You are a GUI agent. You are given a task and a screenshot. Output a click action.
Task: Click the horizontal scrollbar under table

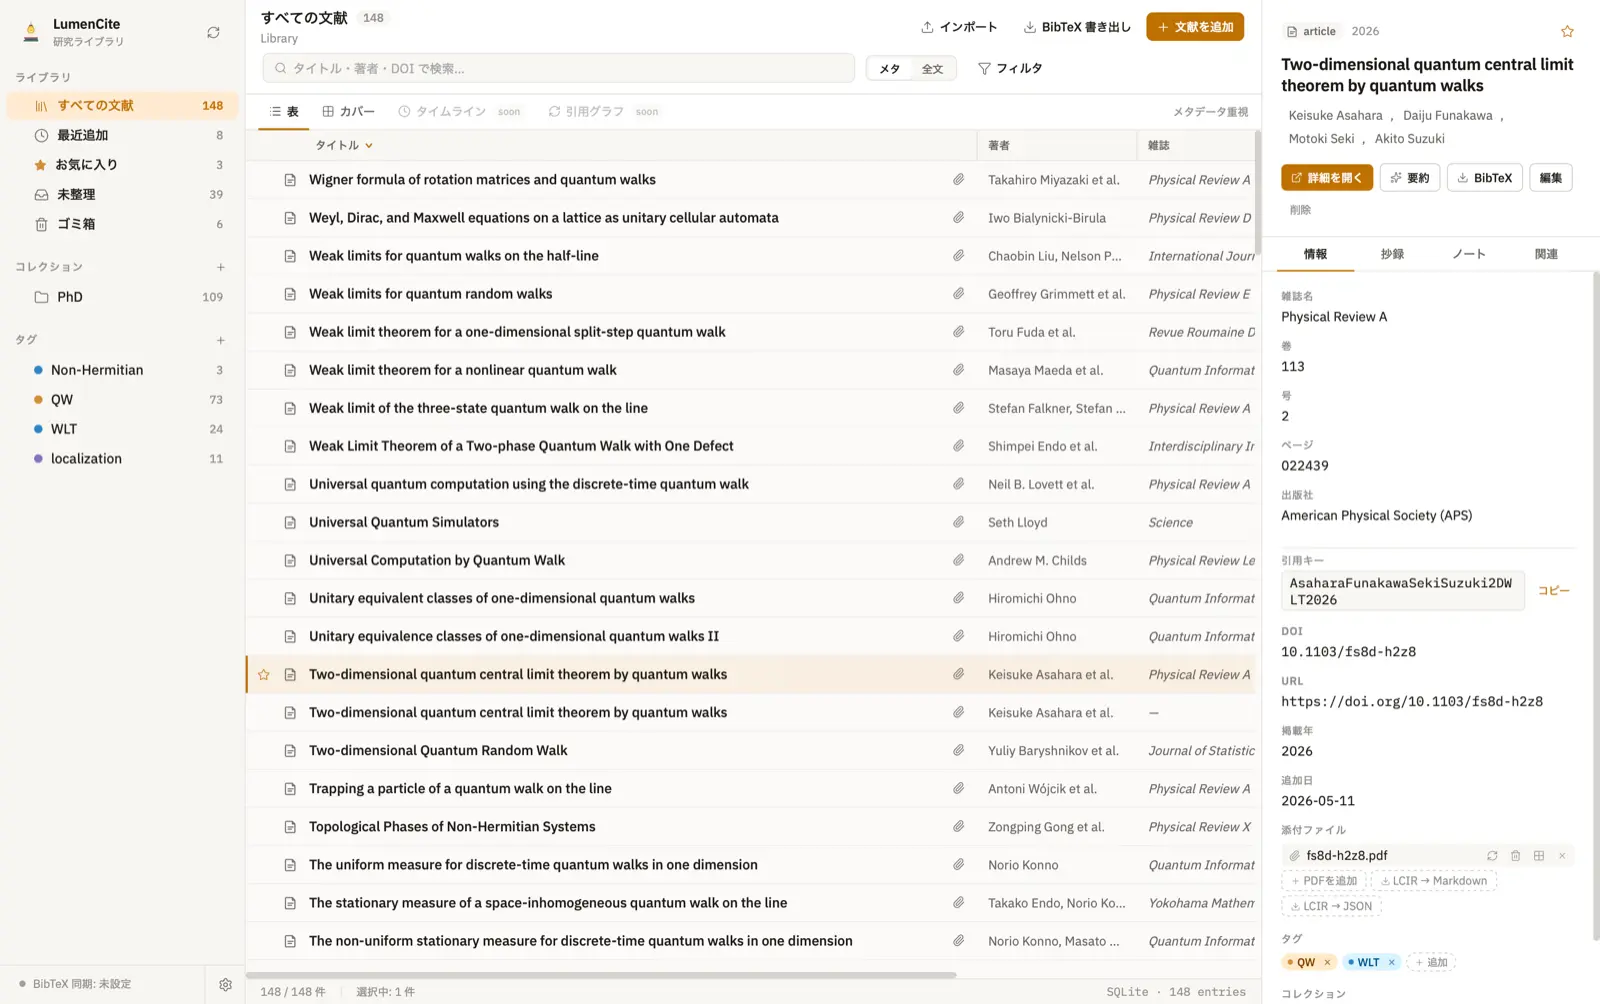click(601, 975)
